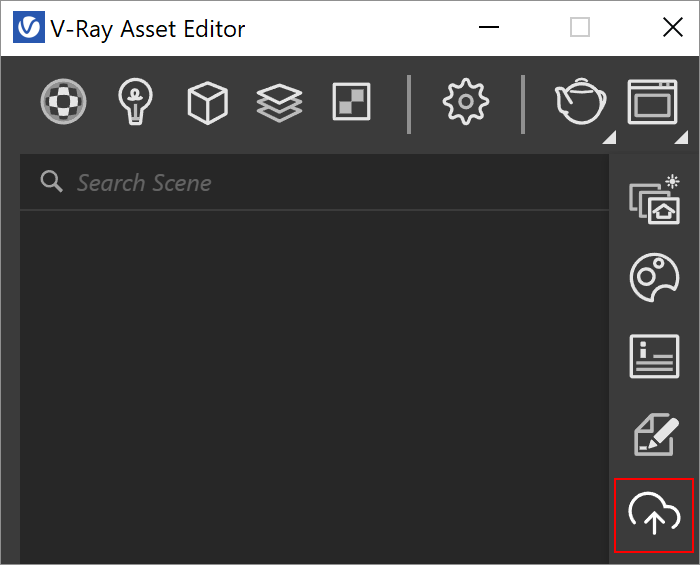
Task: Open the color palette icon in sidebar
Action: [654, 277]
